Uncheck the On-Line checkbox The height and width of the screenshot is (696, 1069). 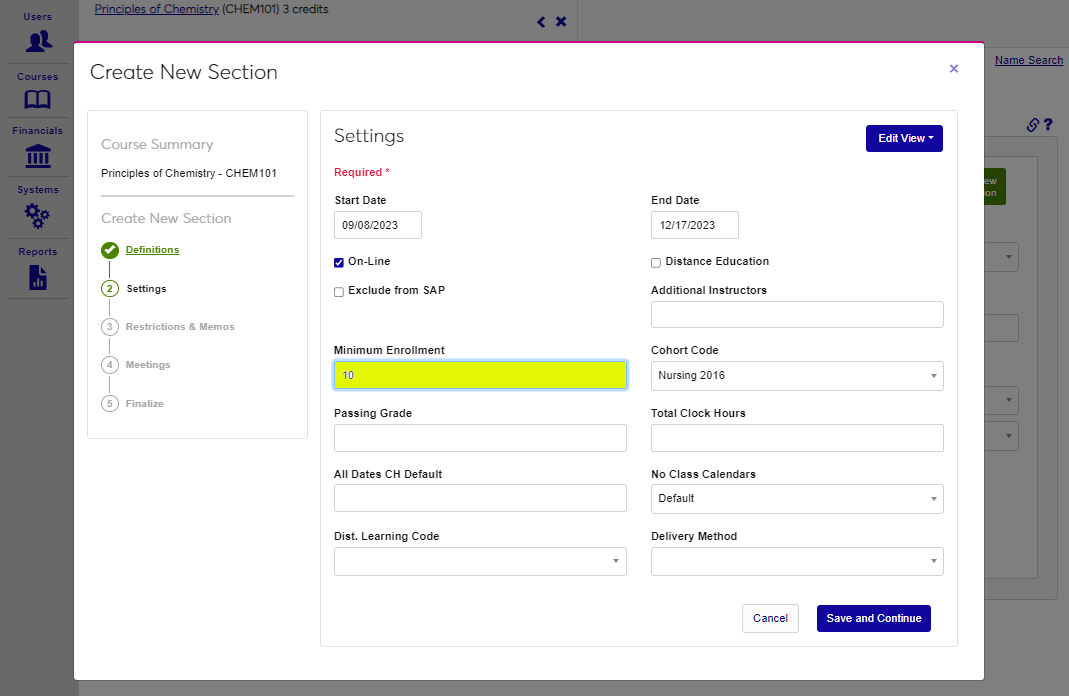pyautogui.click(x=339, y=262)
